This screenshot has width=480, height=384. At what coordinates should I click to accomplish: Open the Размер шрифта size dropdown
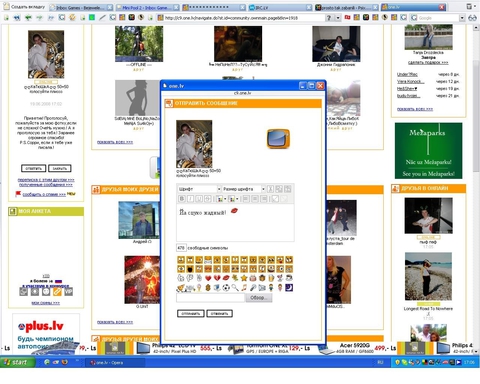(243, 189)
